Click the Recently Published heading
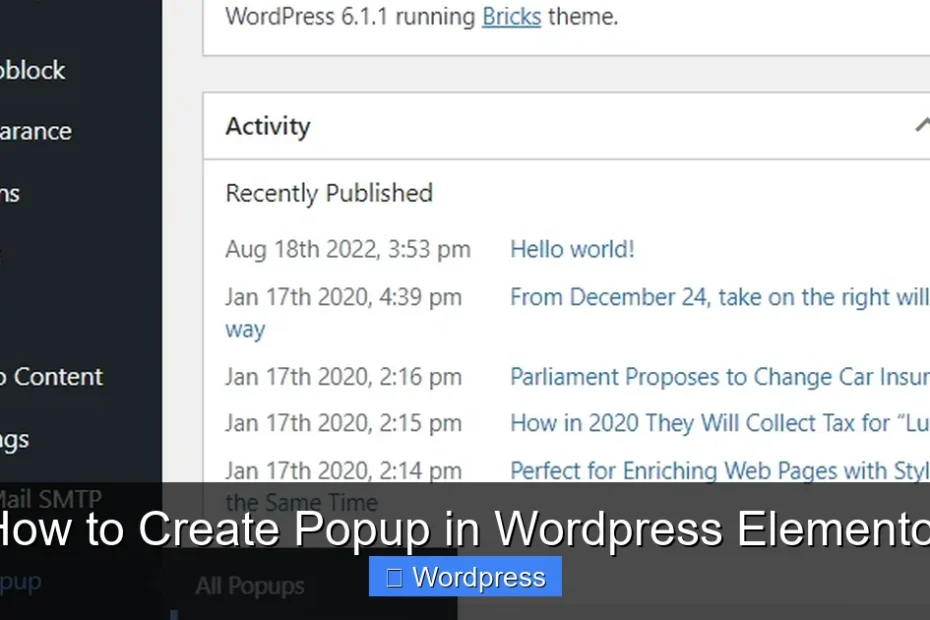Image resolution: width=930 pixels, height=620 pixels. 329,193
